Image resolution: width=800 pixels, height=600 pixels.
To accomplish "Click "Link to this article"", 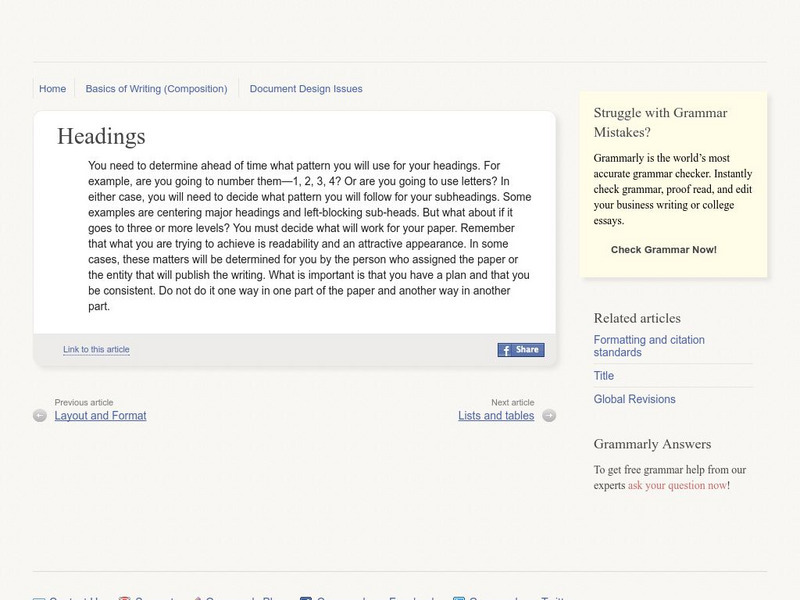I will [96, 350].
